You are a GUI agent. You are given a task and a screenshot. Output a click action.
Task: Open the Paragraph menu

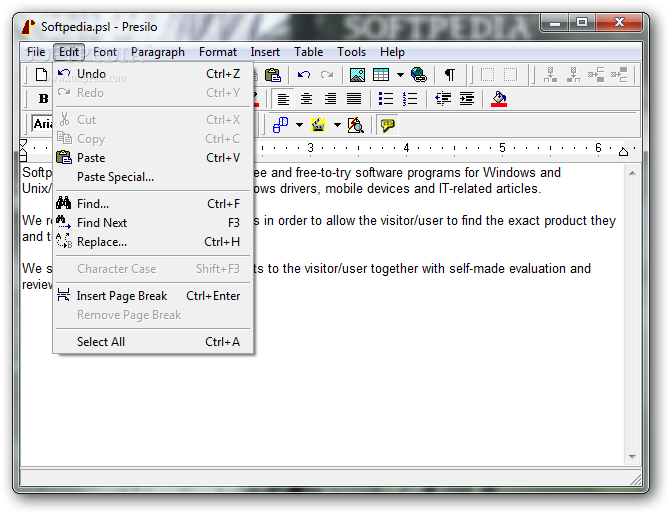click(158, 52)
